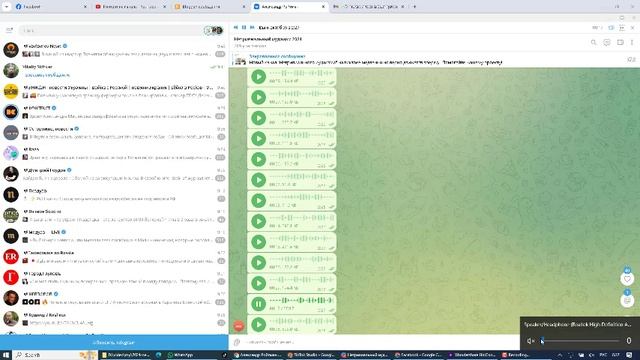Skip to next track in top audio player
The width and height of the screenshot is (640, 360).
click(252, 27)
